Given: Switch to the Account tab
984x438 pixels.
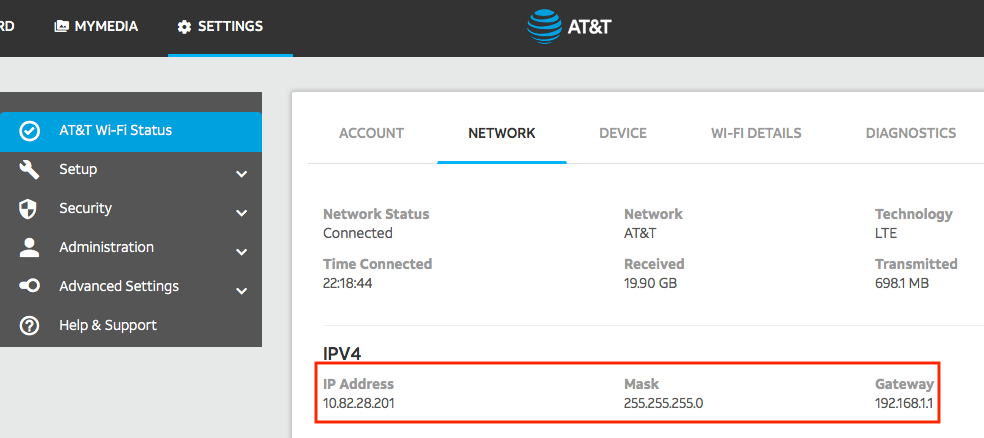Looking at the screenshot, I should click(x=371, y=133).
